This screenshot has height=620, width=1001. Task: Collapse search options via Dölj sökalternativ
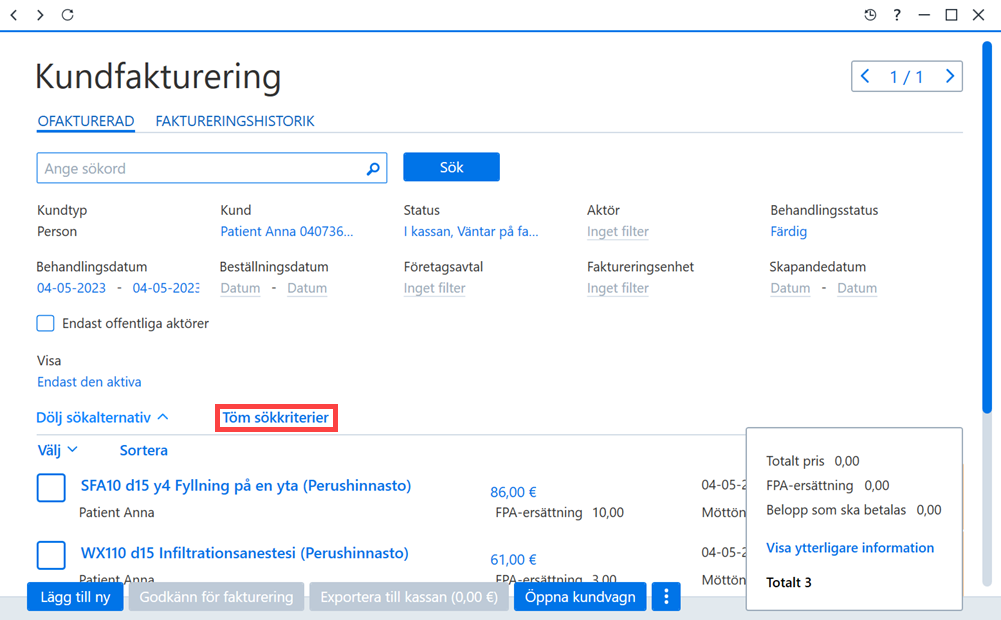click(102, 418)
